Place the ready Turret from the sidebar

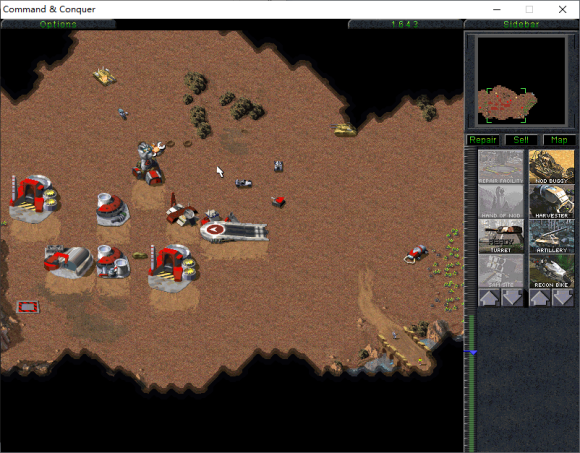501,236
